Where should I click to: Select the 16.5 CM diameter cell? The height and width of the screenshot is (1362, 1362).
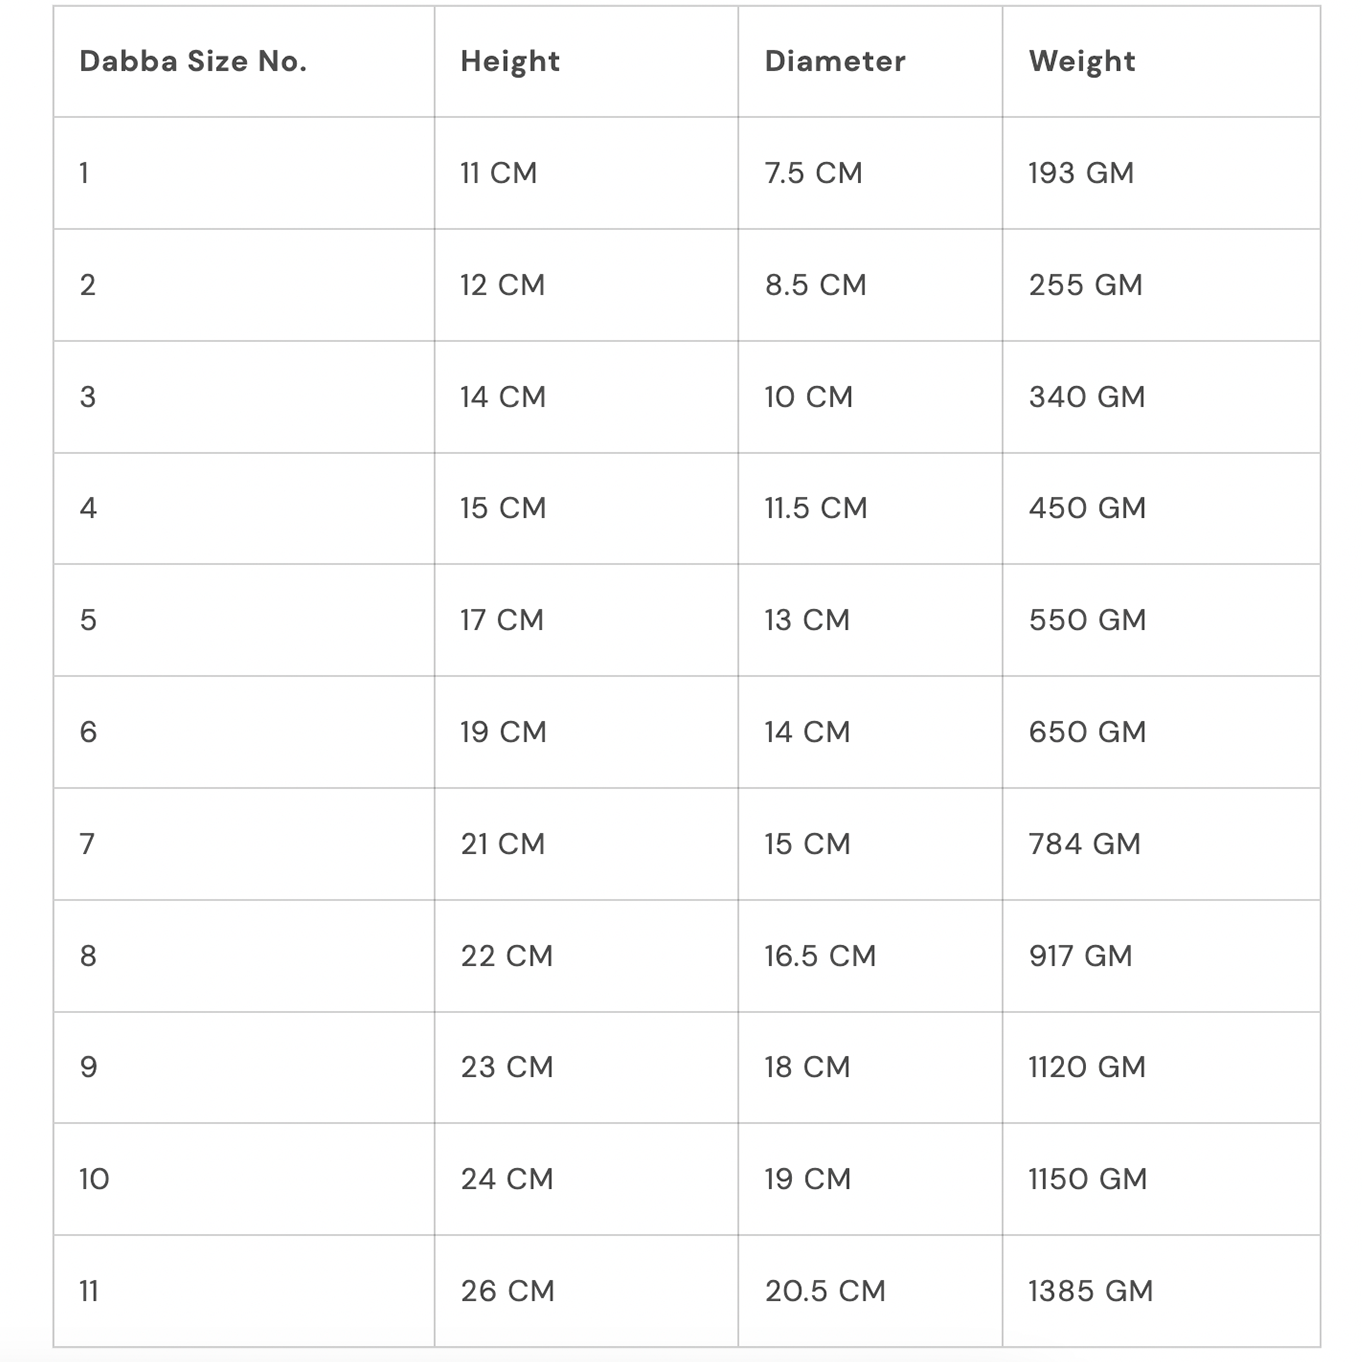pyautogui.click(x=820, y=956)
